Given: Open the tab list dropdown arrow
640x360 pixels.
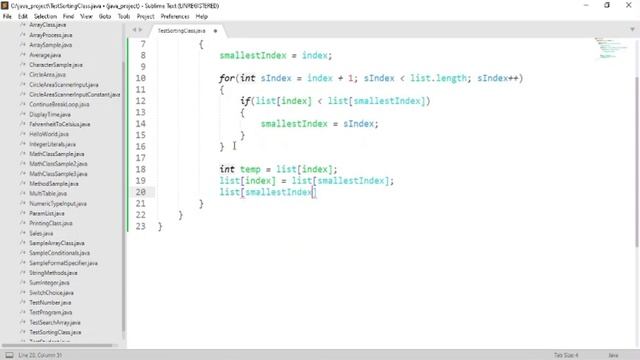Looking at the screenshot, I should (x=632, y=29).
